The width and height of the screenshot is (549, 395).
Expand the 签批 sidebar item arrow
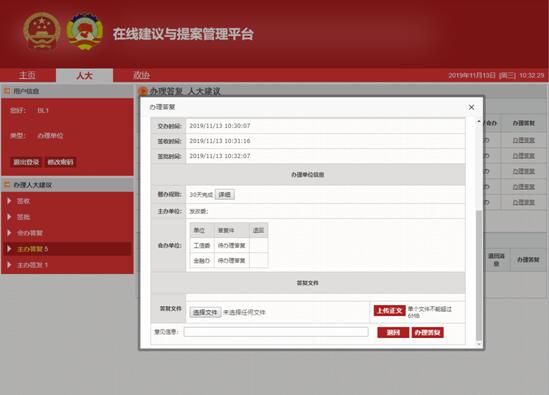(x=9, y=217)
